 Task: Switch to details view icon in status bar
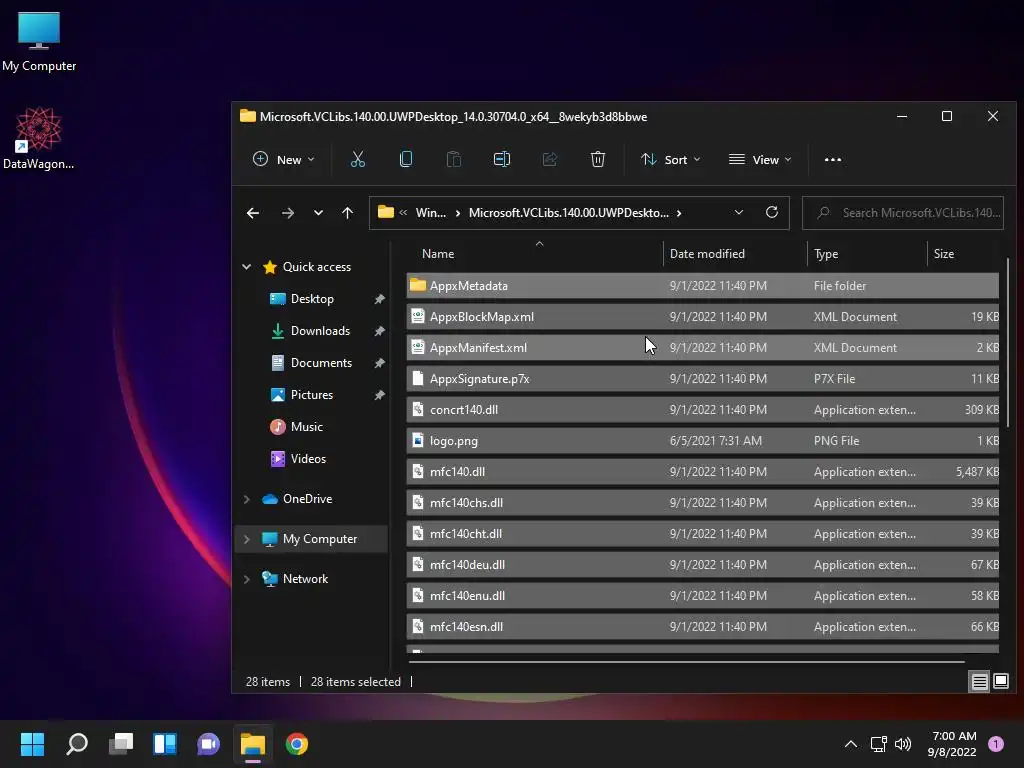point(980,682)
